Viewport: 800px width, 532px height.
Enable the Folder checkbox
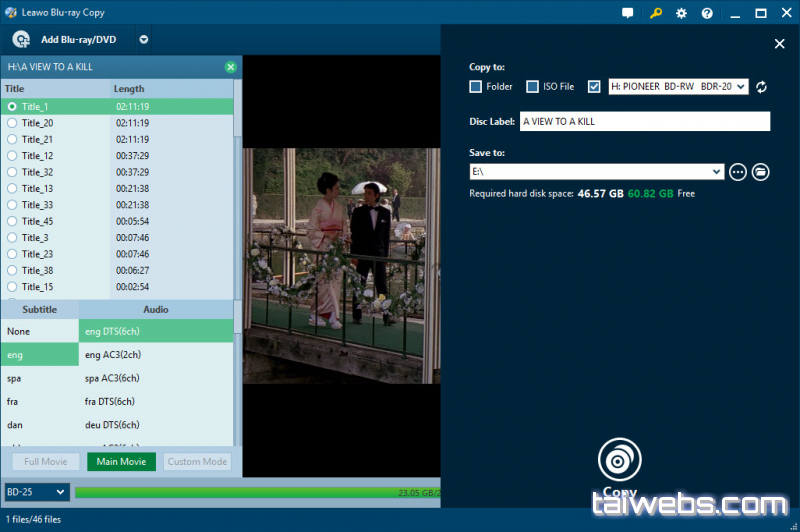tap(476, 87)
